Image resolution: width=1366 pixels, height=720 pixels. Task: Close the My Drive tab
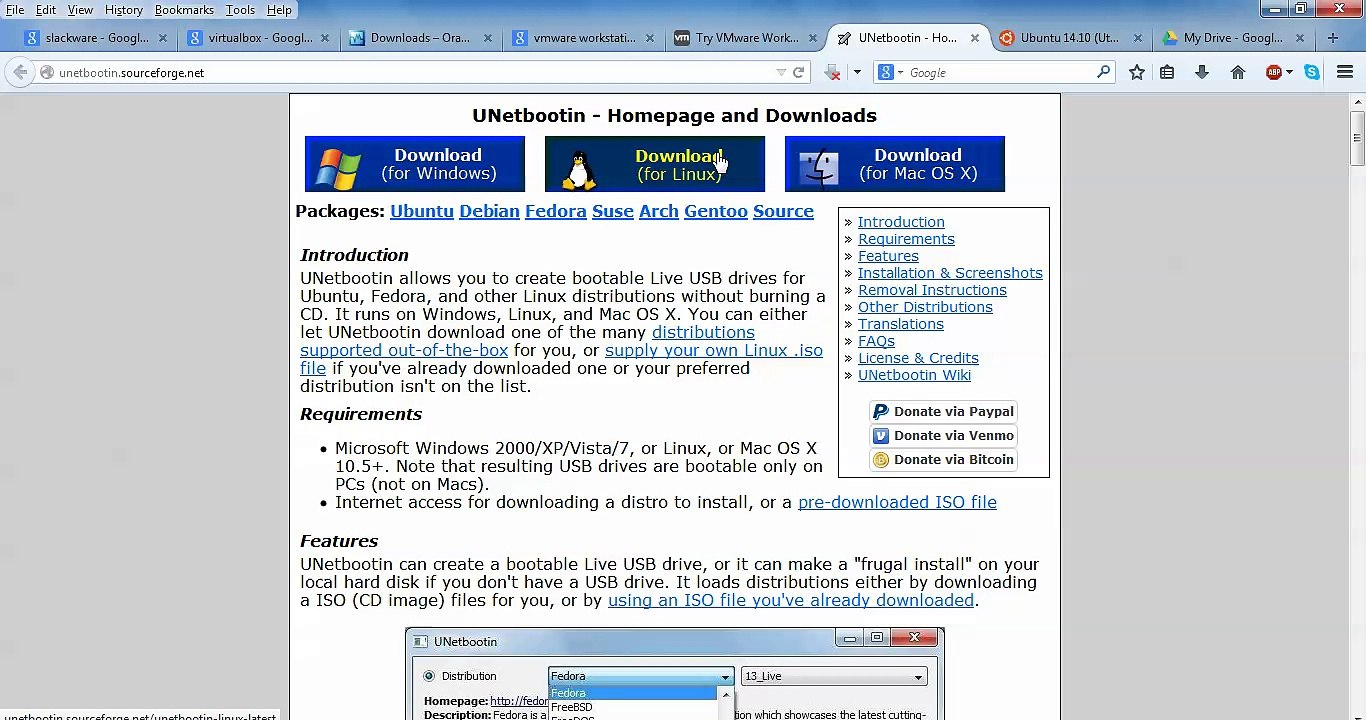1300,38
